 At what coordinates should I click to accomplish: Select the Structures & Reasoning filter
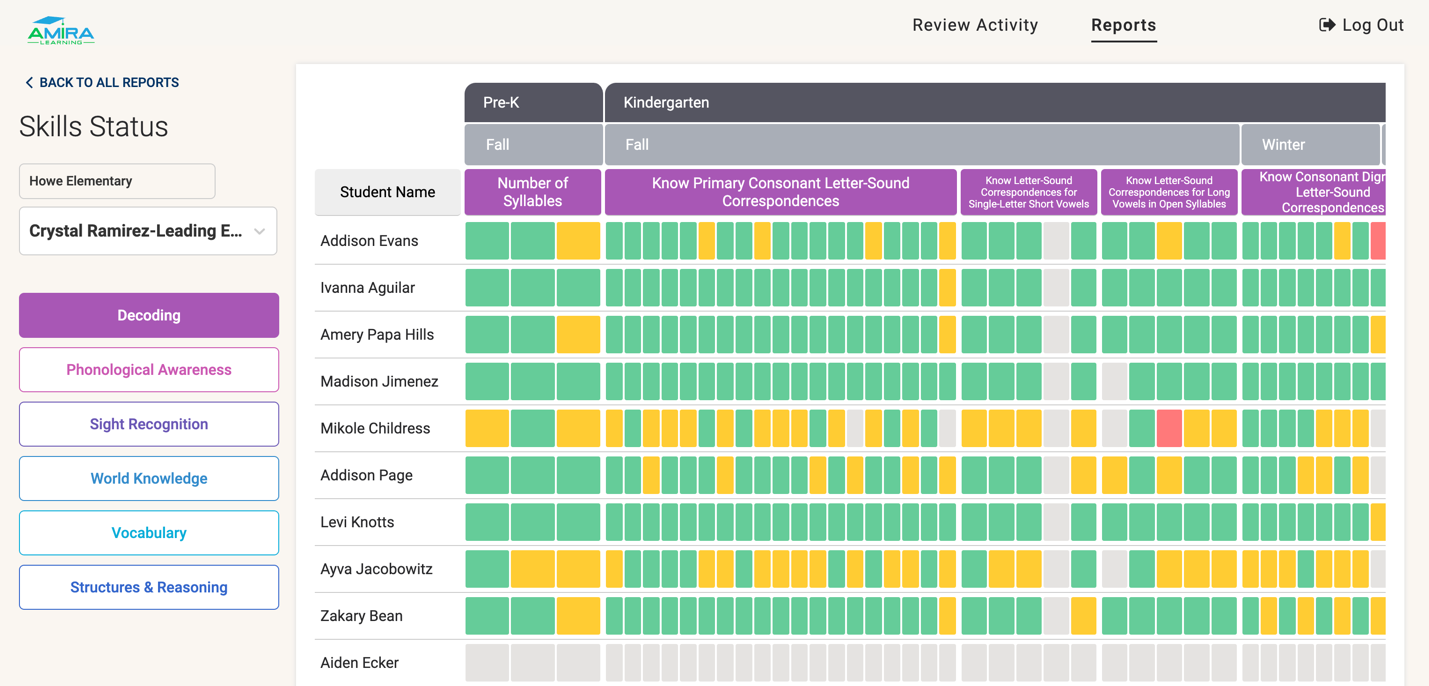148,587
